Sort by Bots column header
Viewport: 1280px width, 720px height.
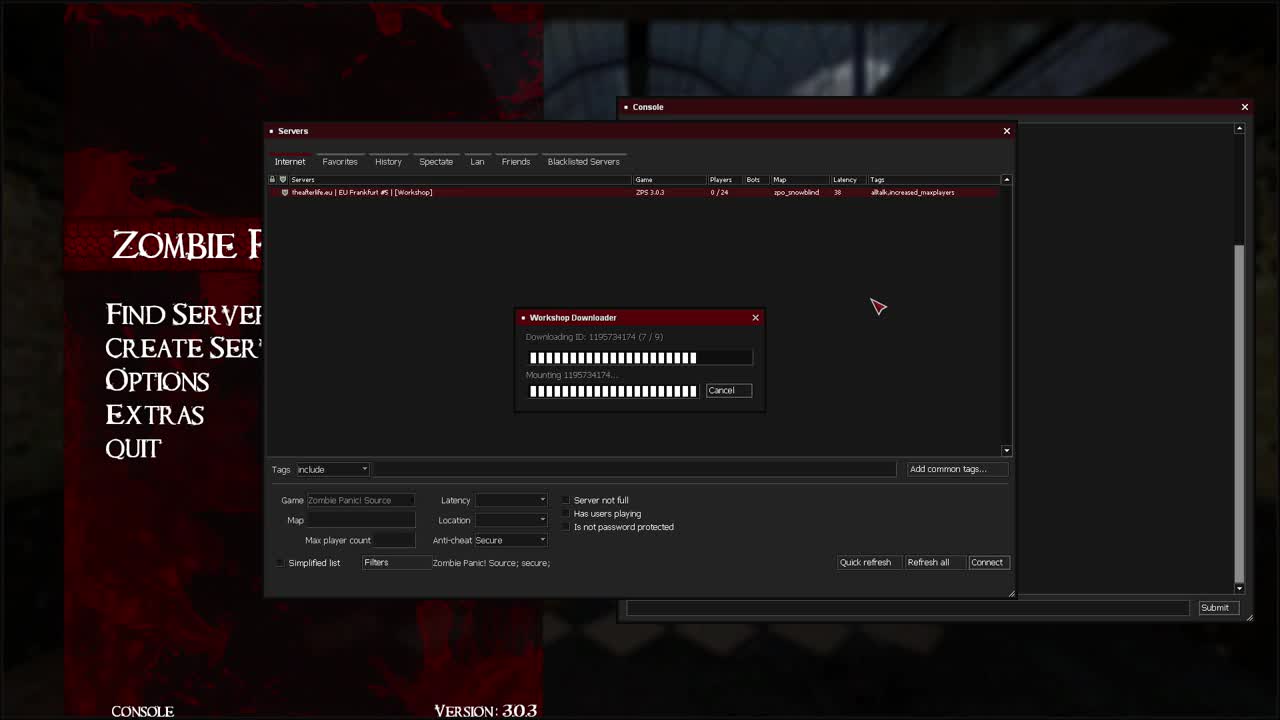(757, 180)
